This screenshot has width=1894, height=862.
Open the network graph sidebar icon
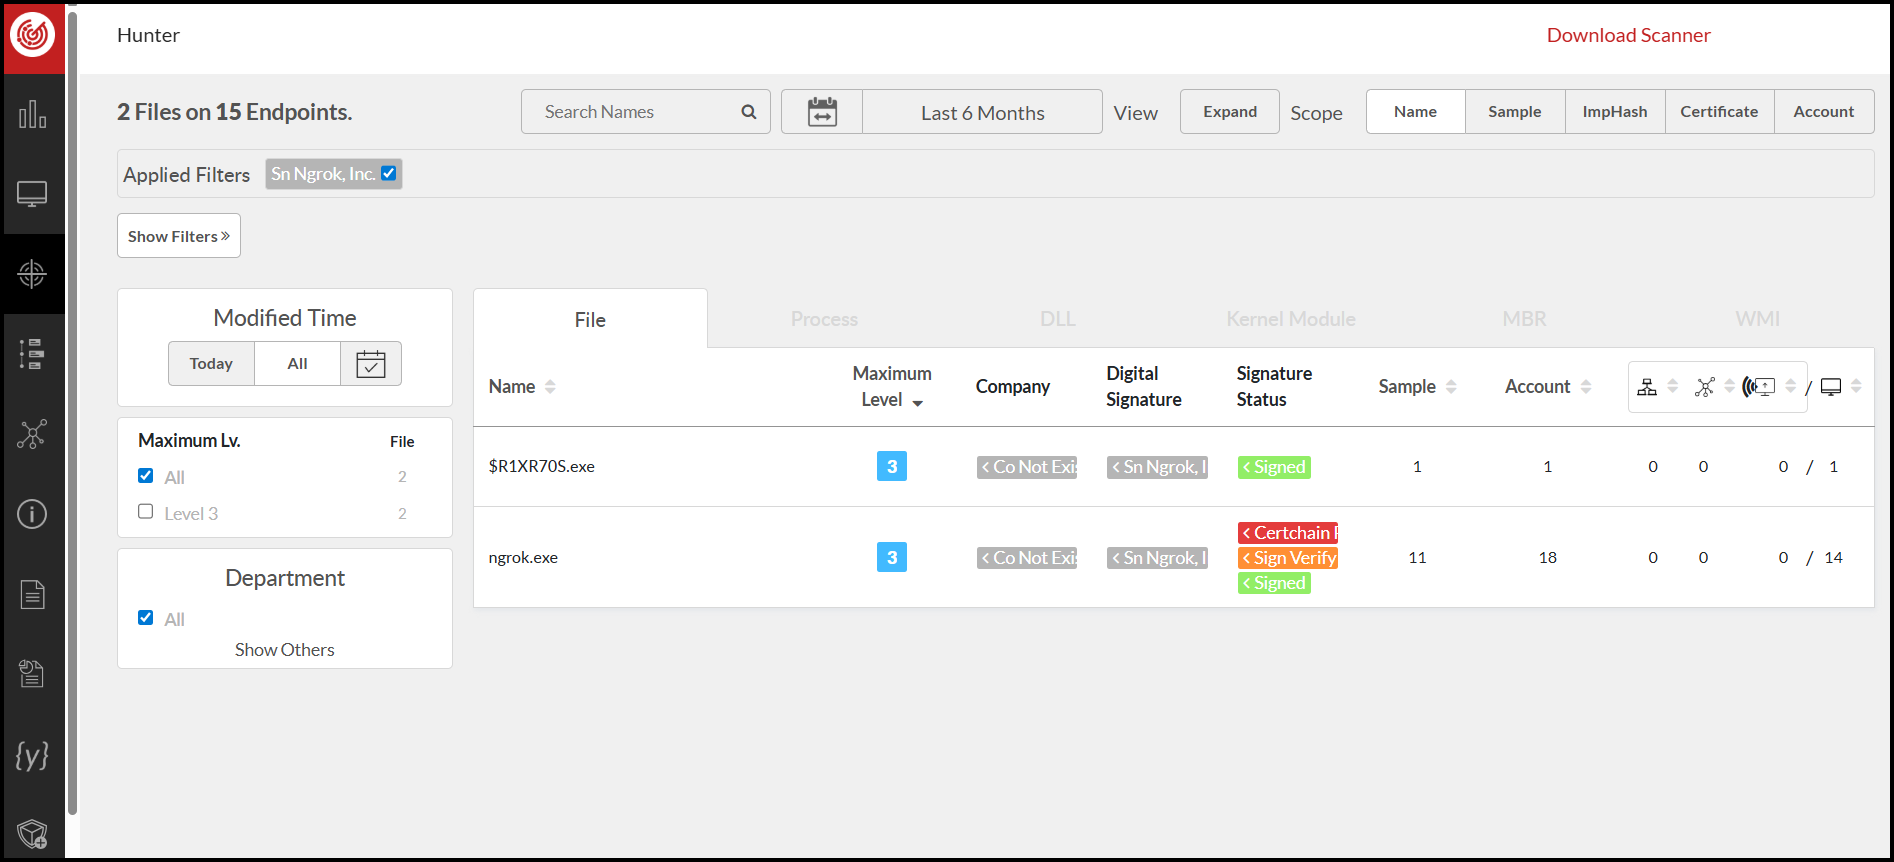pyautogui.click(x=32, y=434)
